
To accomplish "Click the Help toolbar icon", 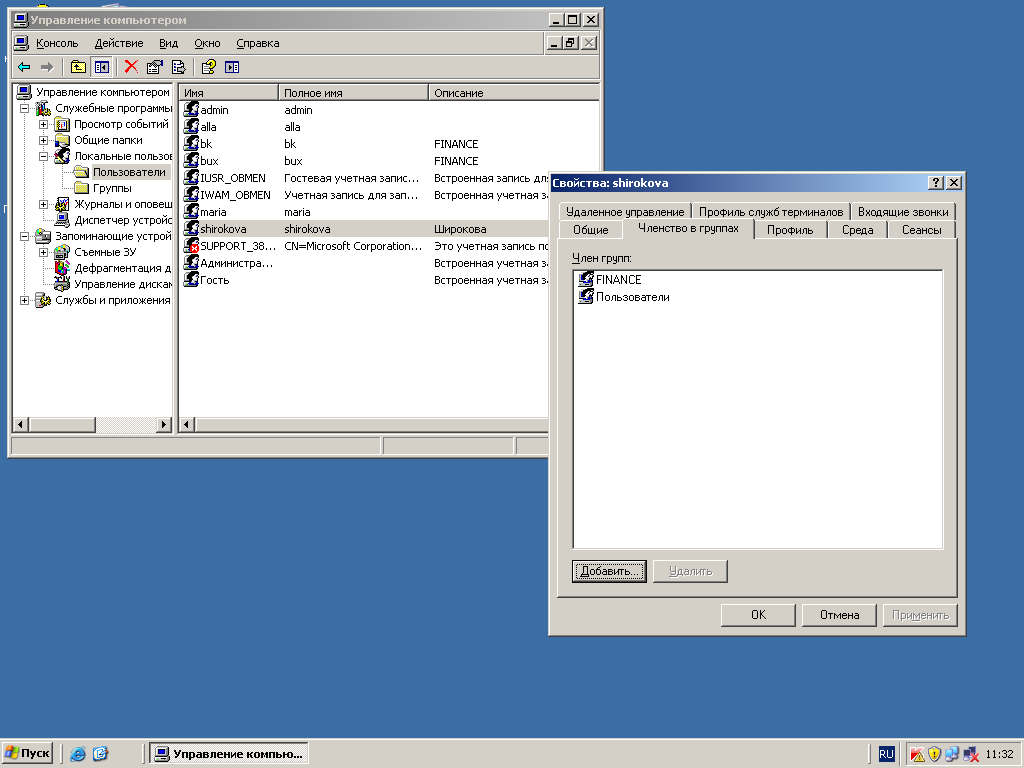I will (x=209, y=67).
